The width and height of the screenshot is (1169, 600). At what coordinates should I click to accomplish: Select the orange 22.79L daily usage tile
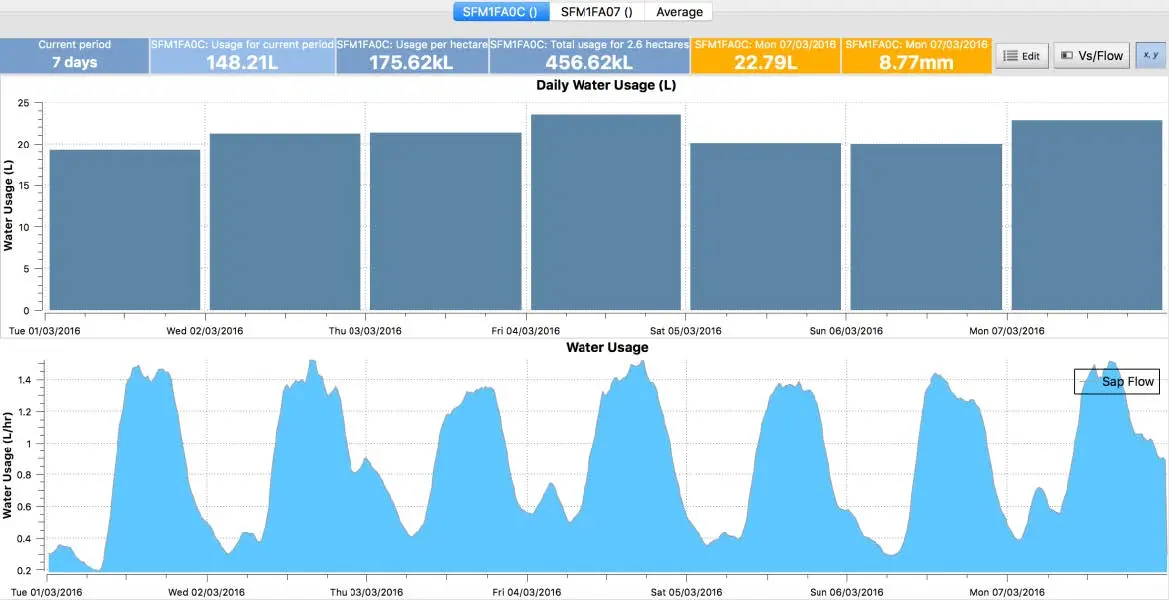(766, 55)
